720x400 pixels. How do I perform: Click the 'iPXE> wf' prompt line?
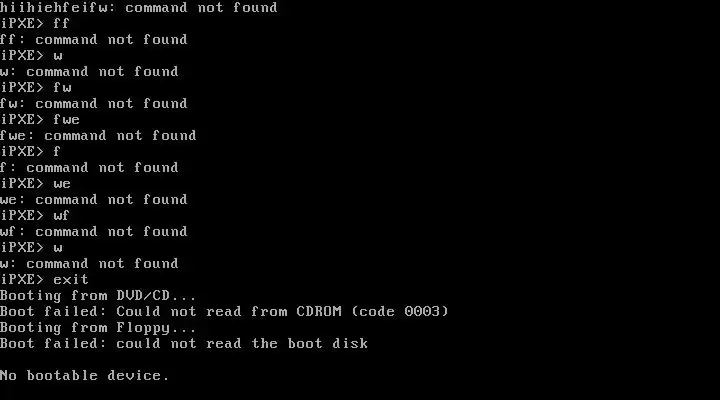(x=35, y=215)
